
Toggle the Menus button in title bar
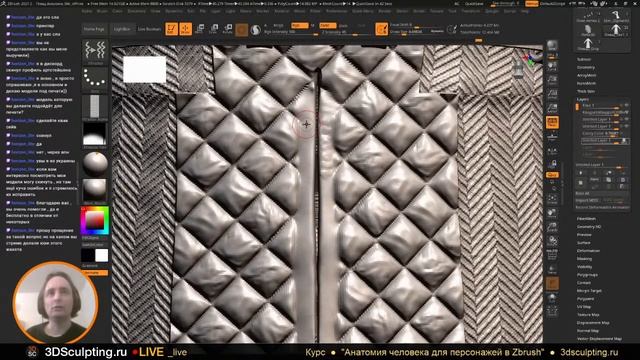532,3
